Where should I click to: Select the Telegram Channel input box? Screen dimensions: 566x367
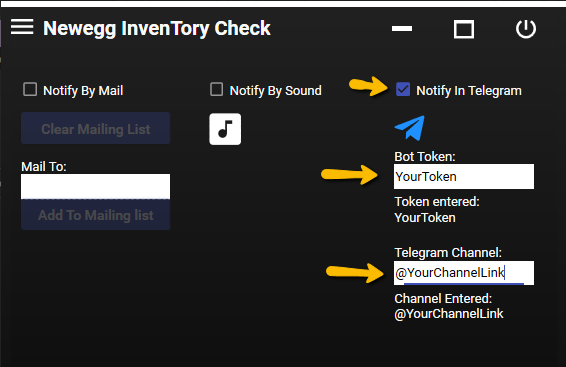click(464, 273)
